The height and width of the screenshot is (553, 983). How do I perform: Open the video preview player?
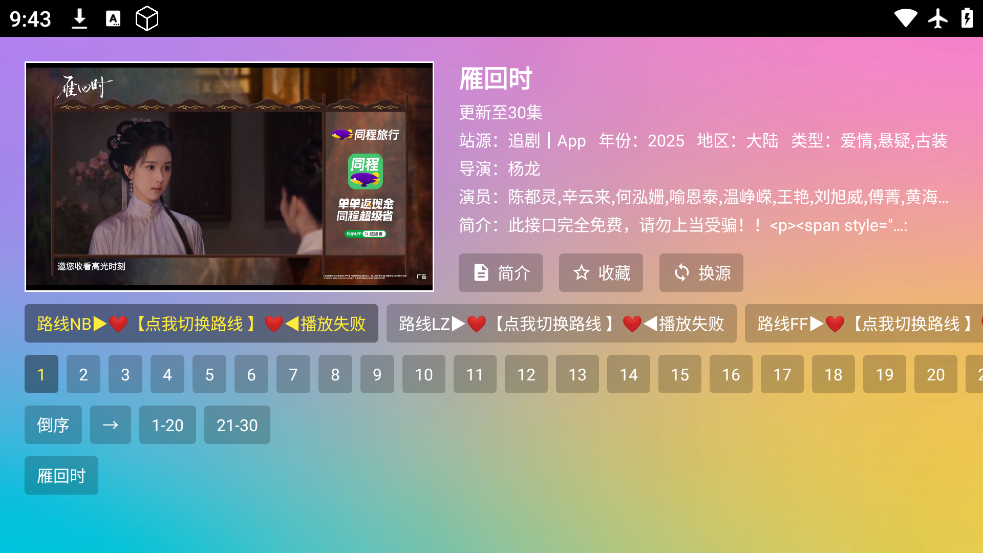(x=229, y=177)
